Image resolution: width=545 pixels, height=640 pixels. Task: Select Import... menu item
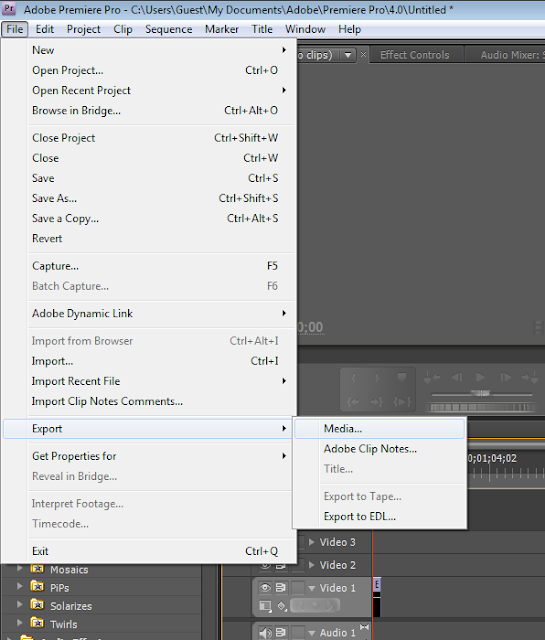point(149,361)
